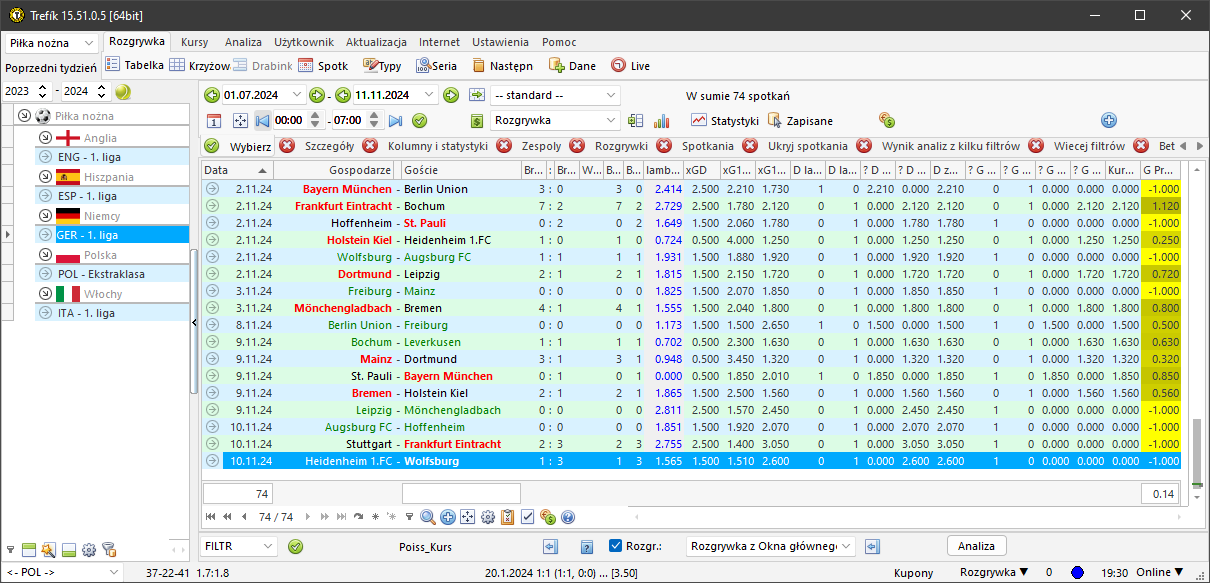
Task: Open the Kursy menu
Action: point(194,42)
